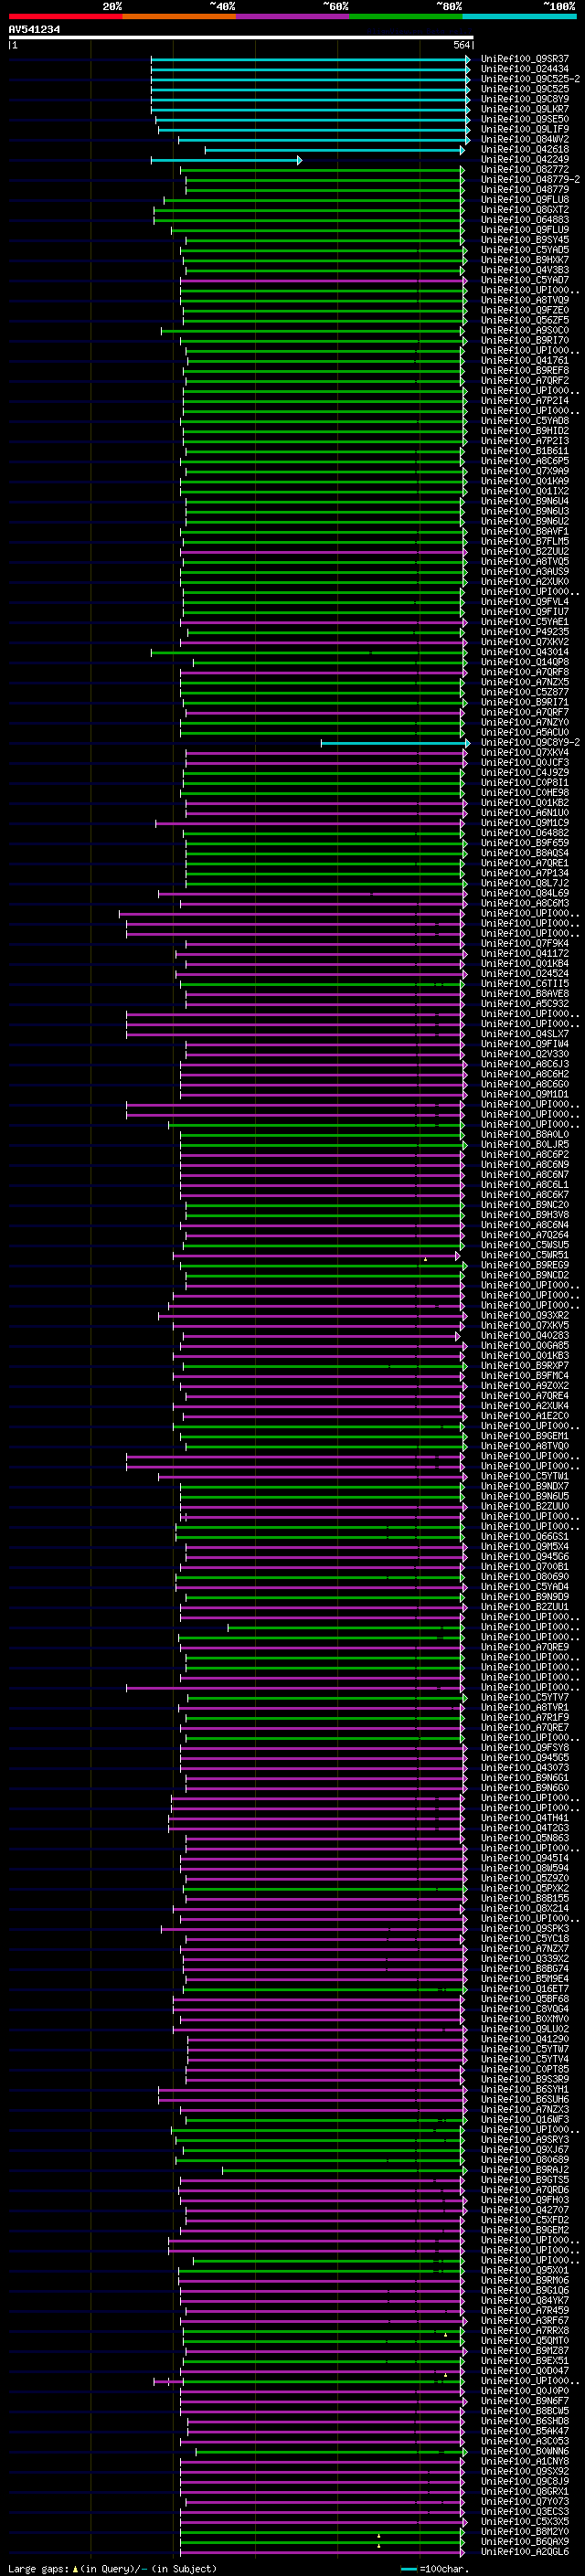
Task: Select label UniRef100_B0LJR5
Action: [x=525, y=1145]
